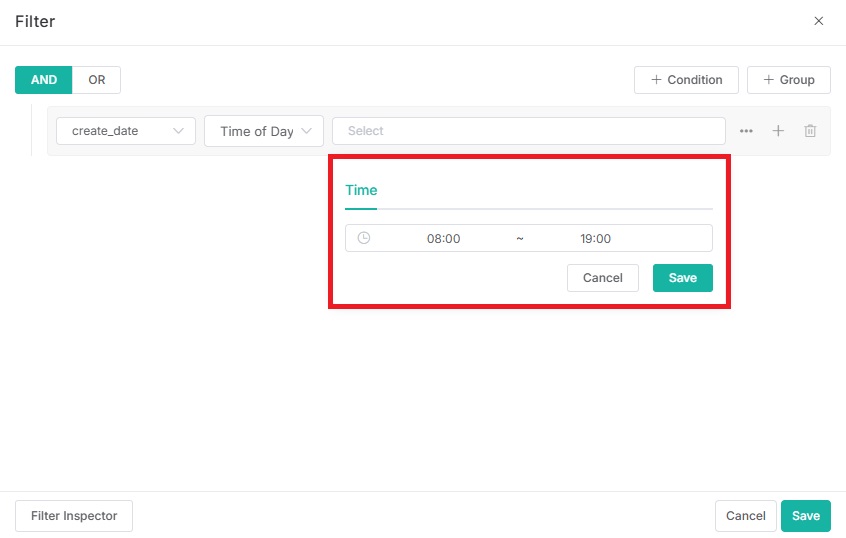The image size is (846, 538).
Task: Open the create_date field dropdown
Action: click(126, 131)
